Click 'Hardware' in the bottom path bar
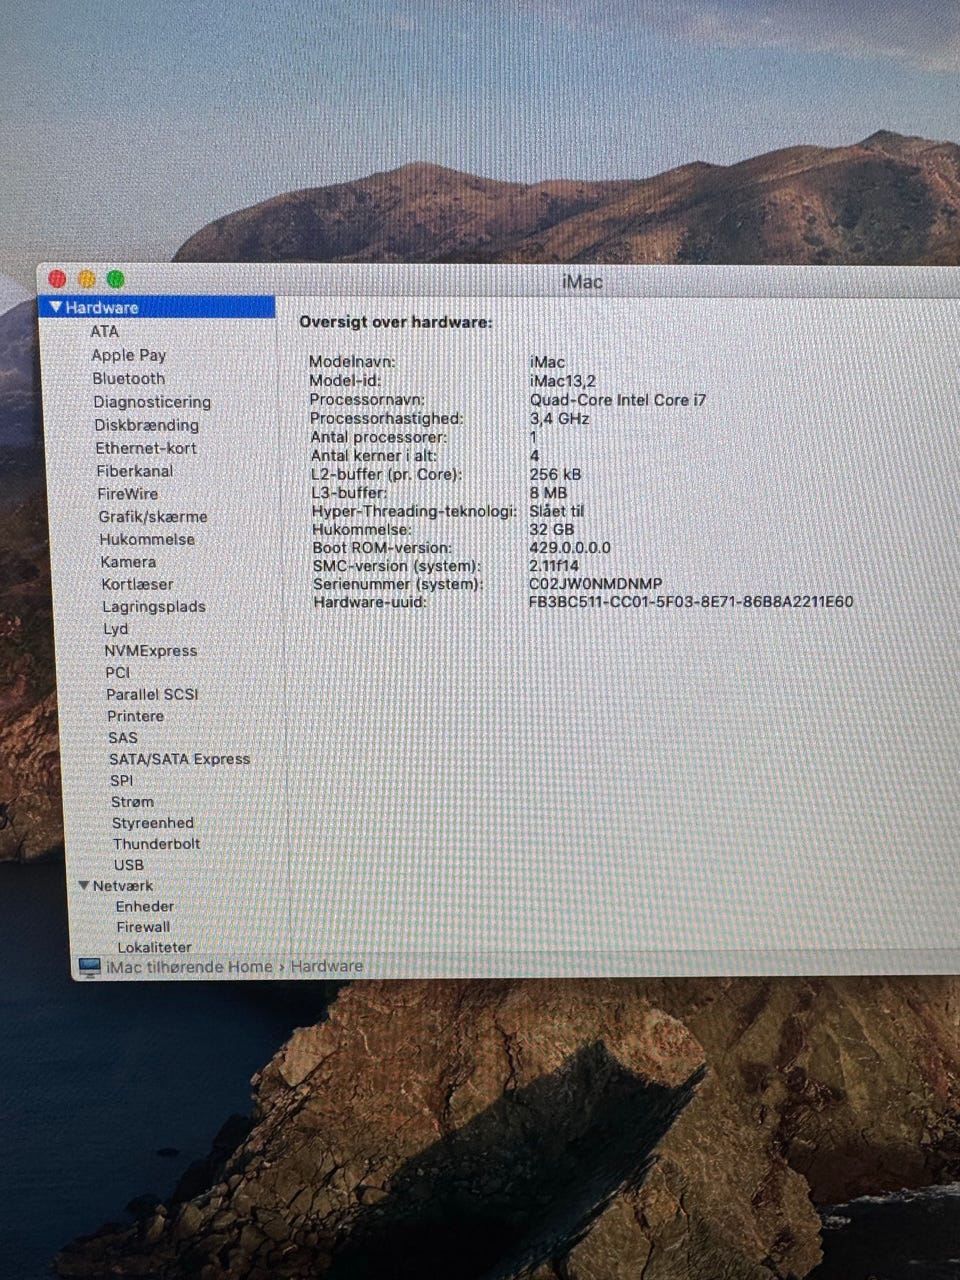Viewport: 960px width, 1280px height. pyautogui.click(x=327, y=966)
